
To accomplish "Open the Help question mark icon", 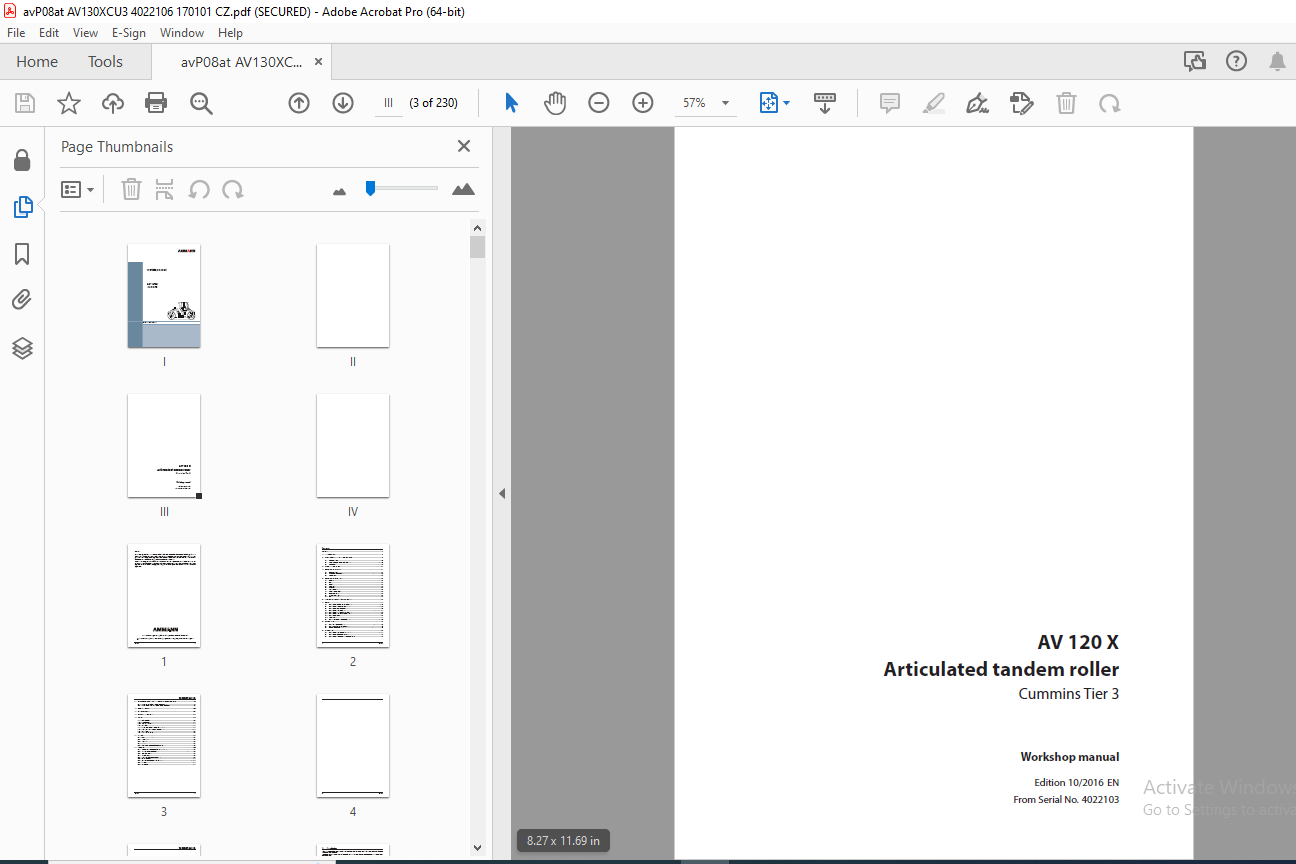I will [x=1237, y=61].
